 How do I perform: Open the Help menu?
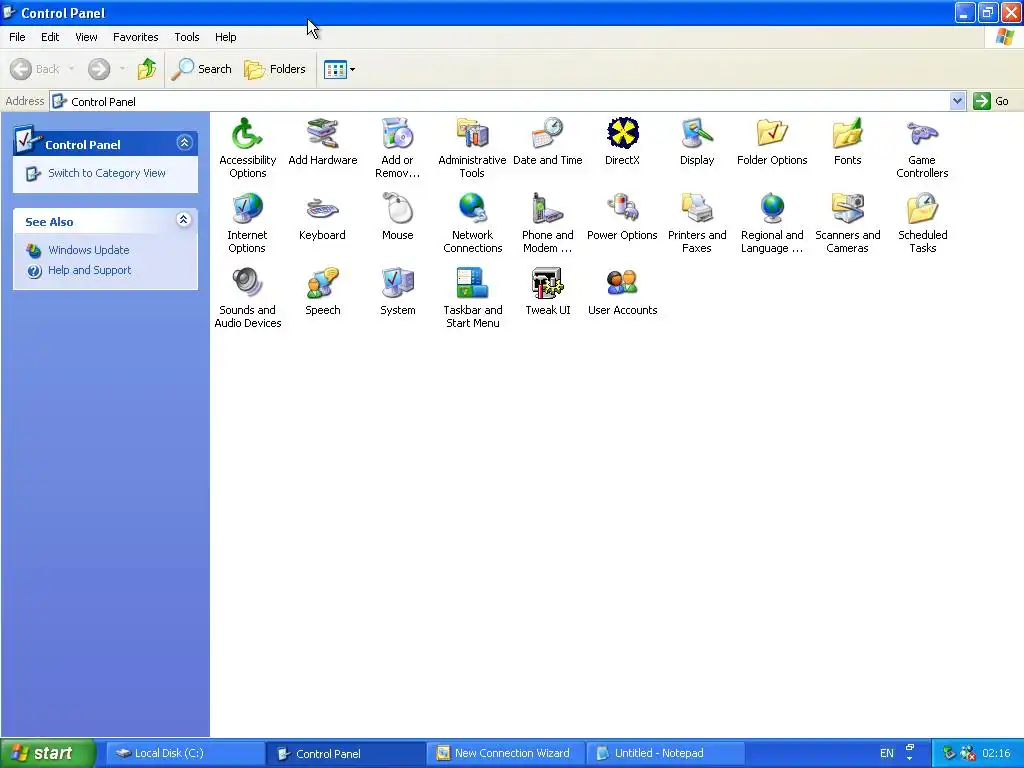pos(225,37)
